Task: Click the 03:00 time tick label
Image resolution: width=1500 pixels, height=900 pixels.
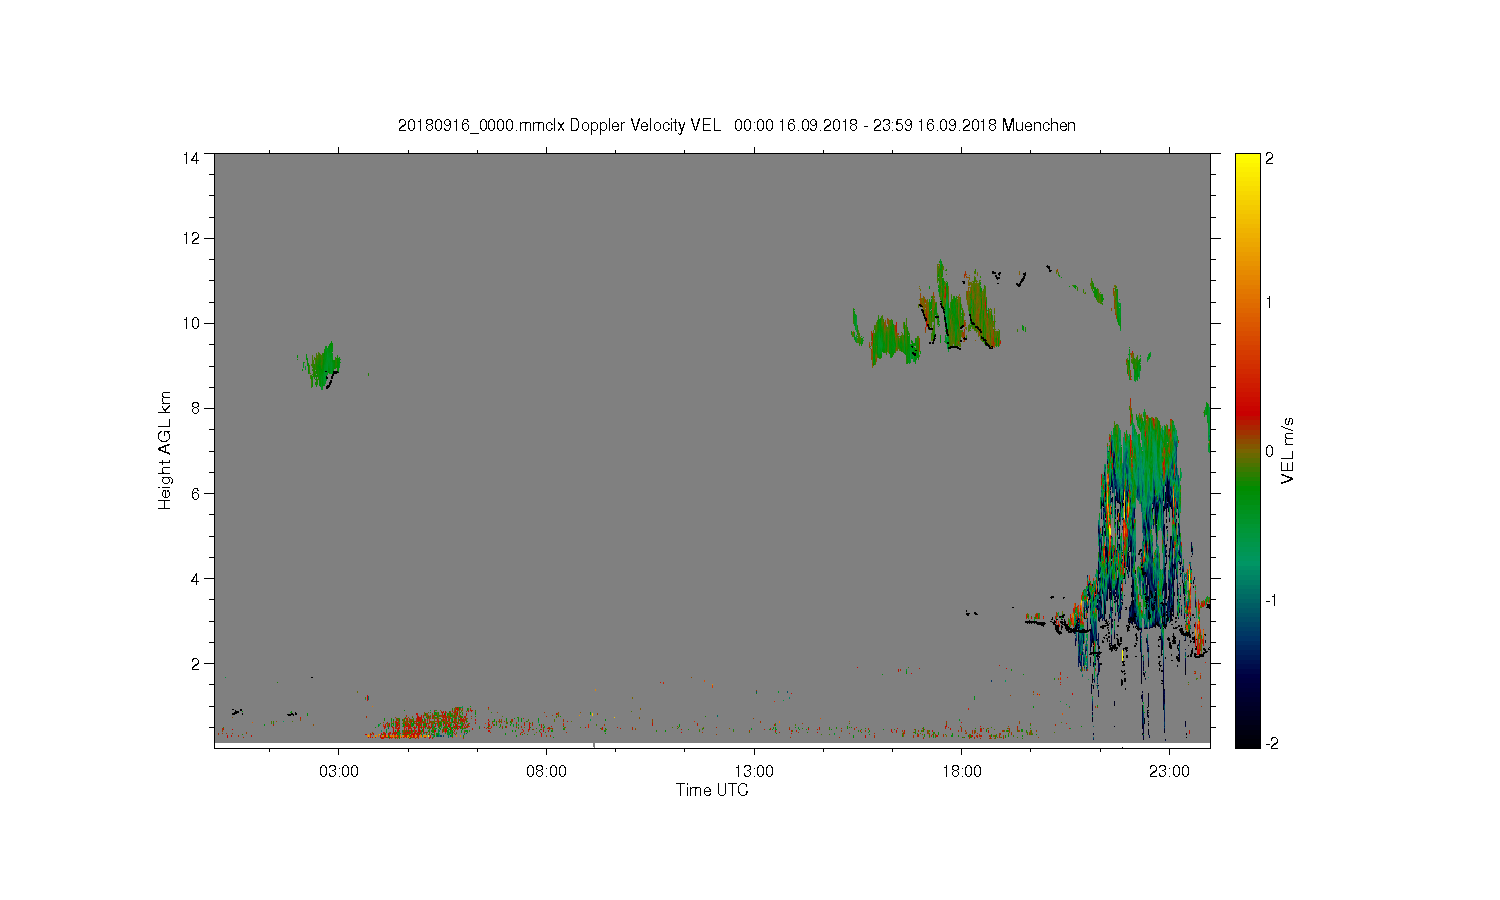Action: coord(339,772)
